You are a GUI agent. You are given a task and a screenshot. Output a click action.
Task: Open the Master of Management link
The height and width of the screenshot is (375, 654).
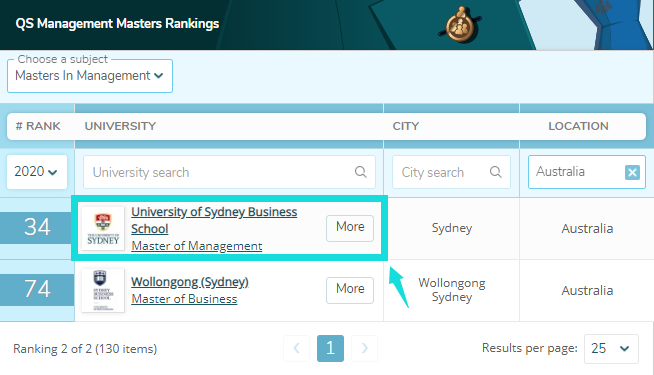pos(197,246)
